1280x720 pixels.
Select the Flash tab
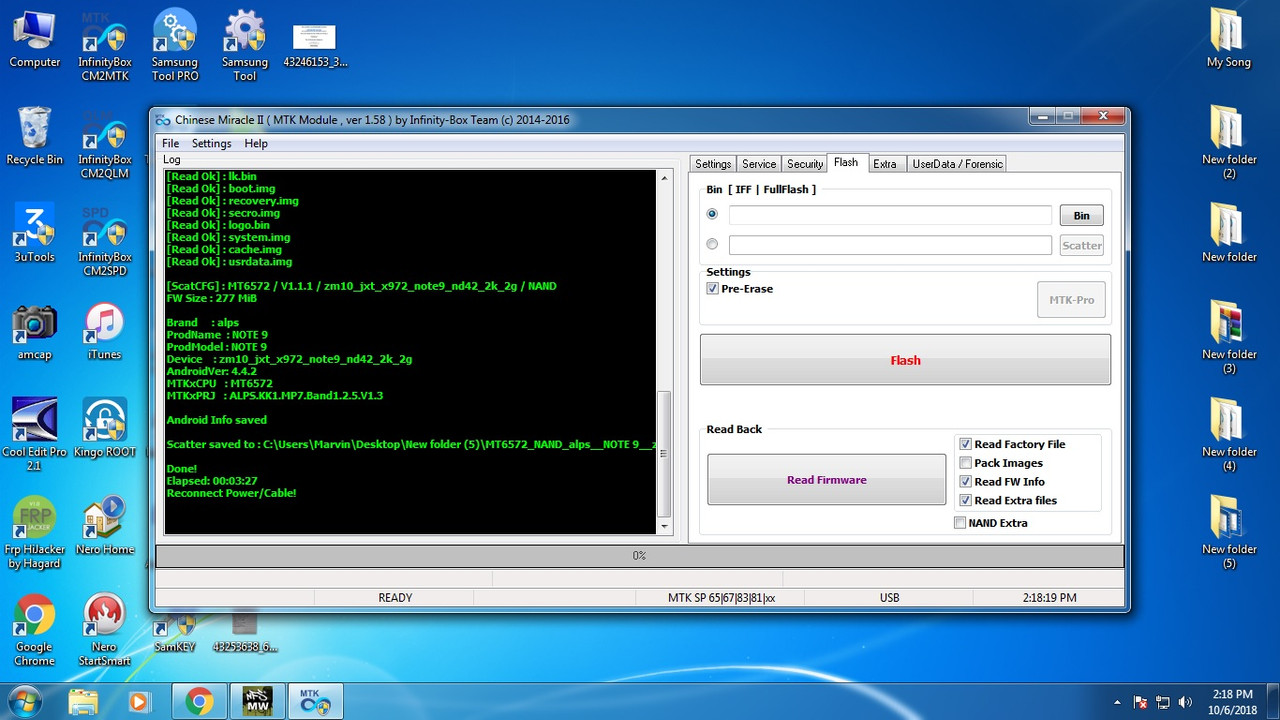tap(846, 163)
